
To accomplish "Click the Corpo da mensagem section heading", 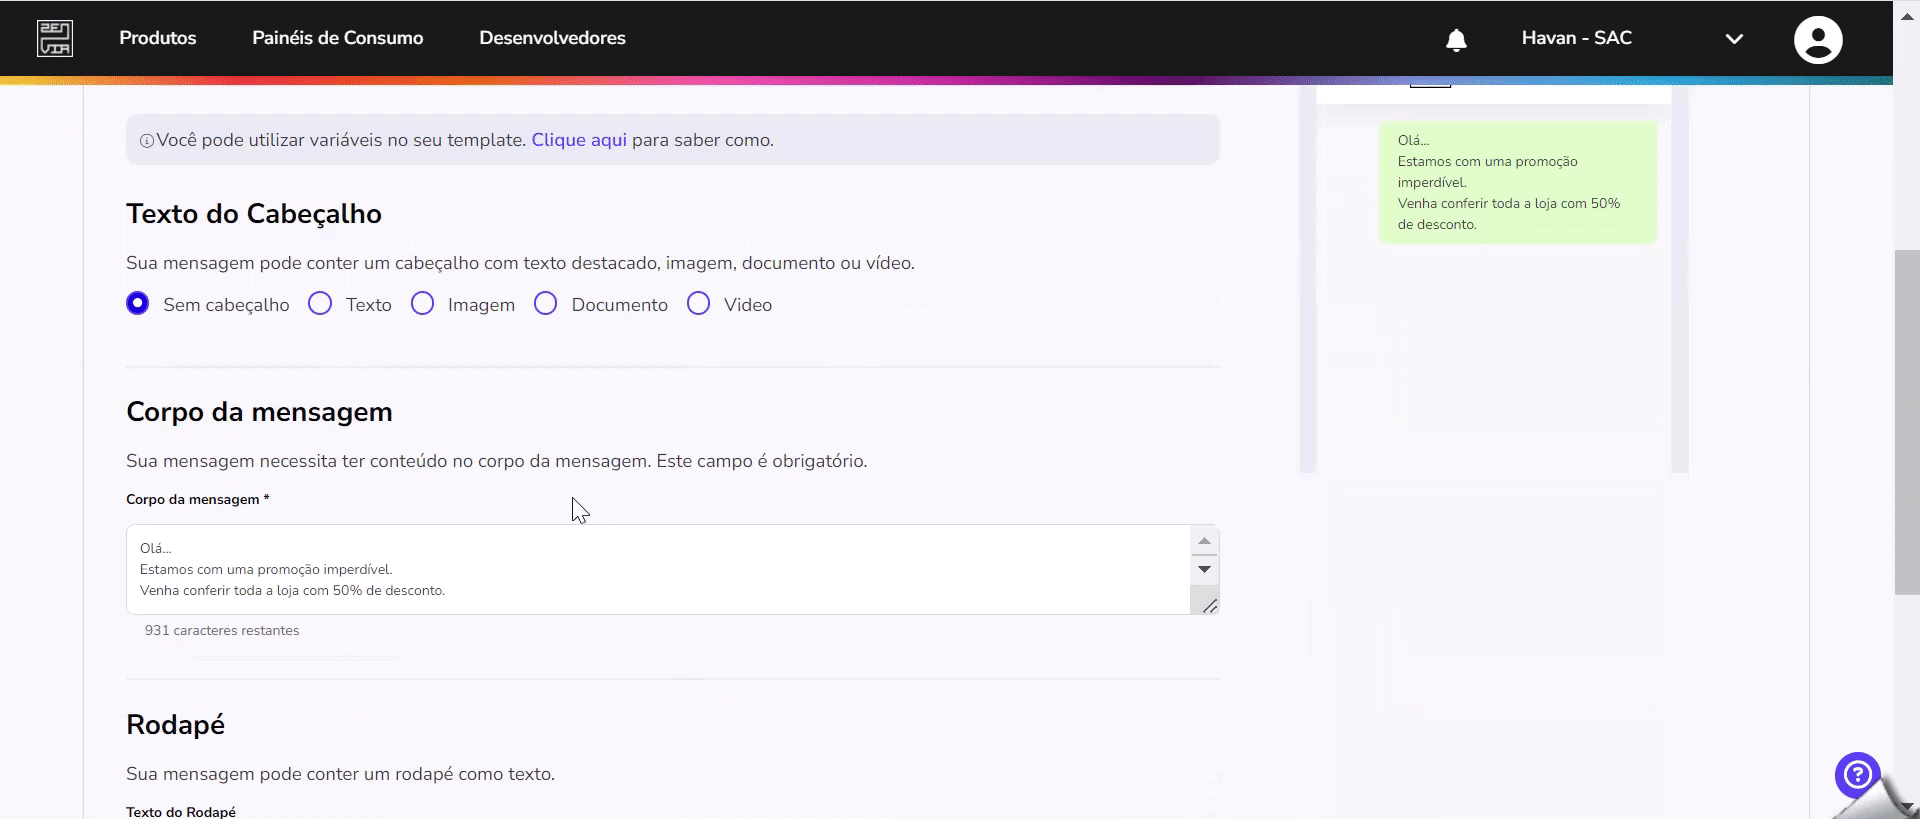I will click(259, 412).
